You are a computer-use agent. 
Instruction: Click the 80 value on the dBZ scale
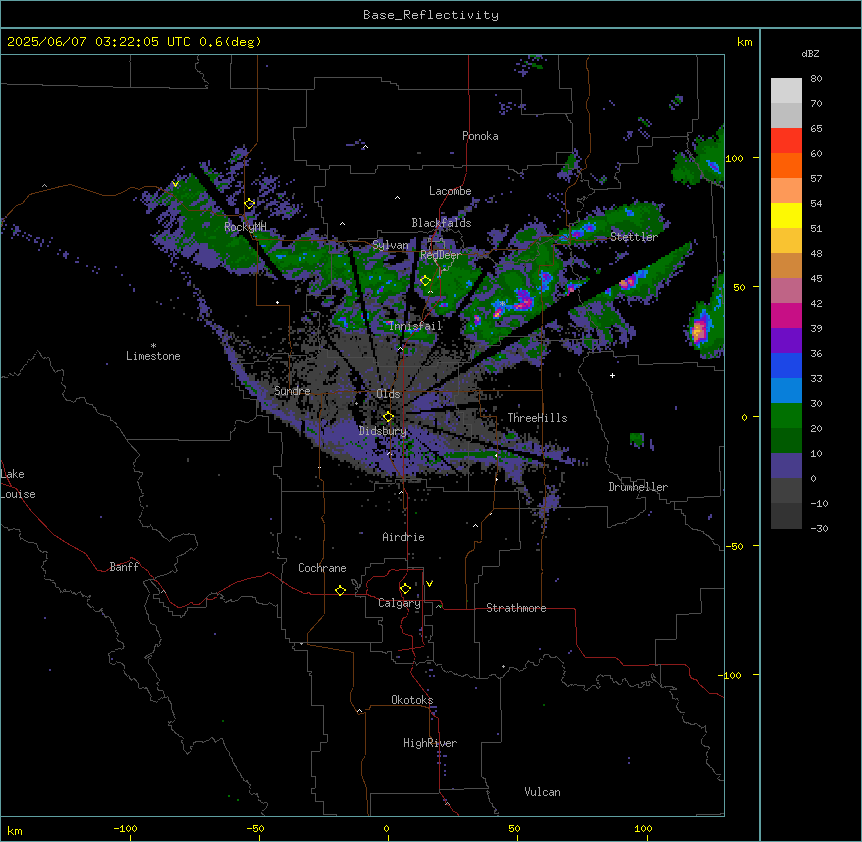816,79
